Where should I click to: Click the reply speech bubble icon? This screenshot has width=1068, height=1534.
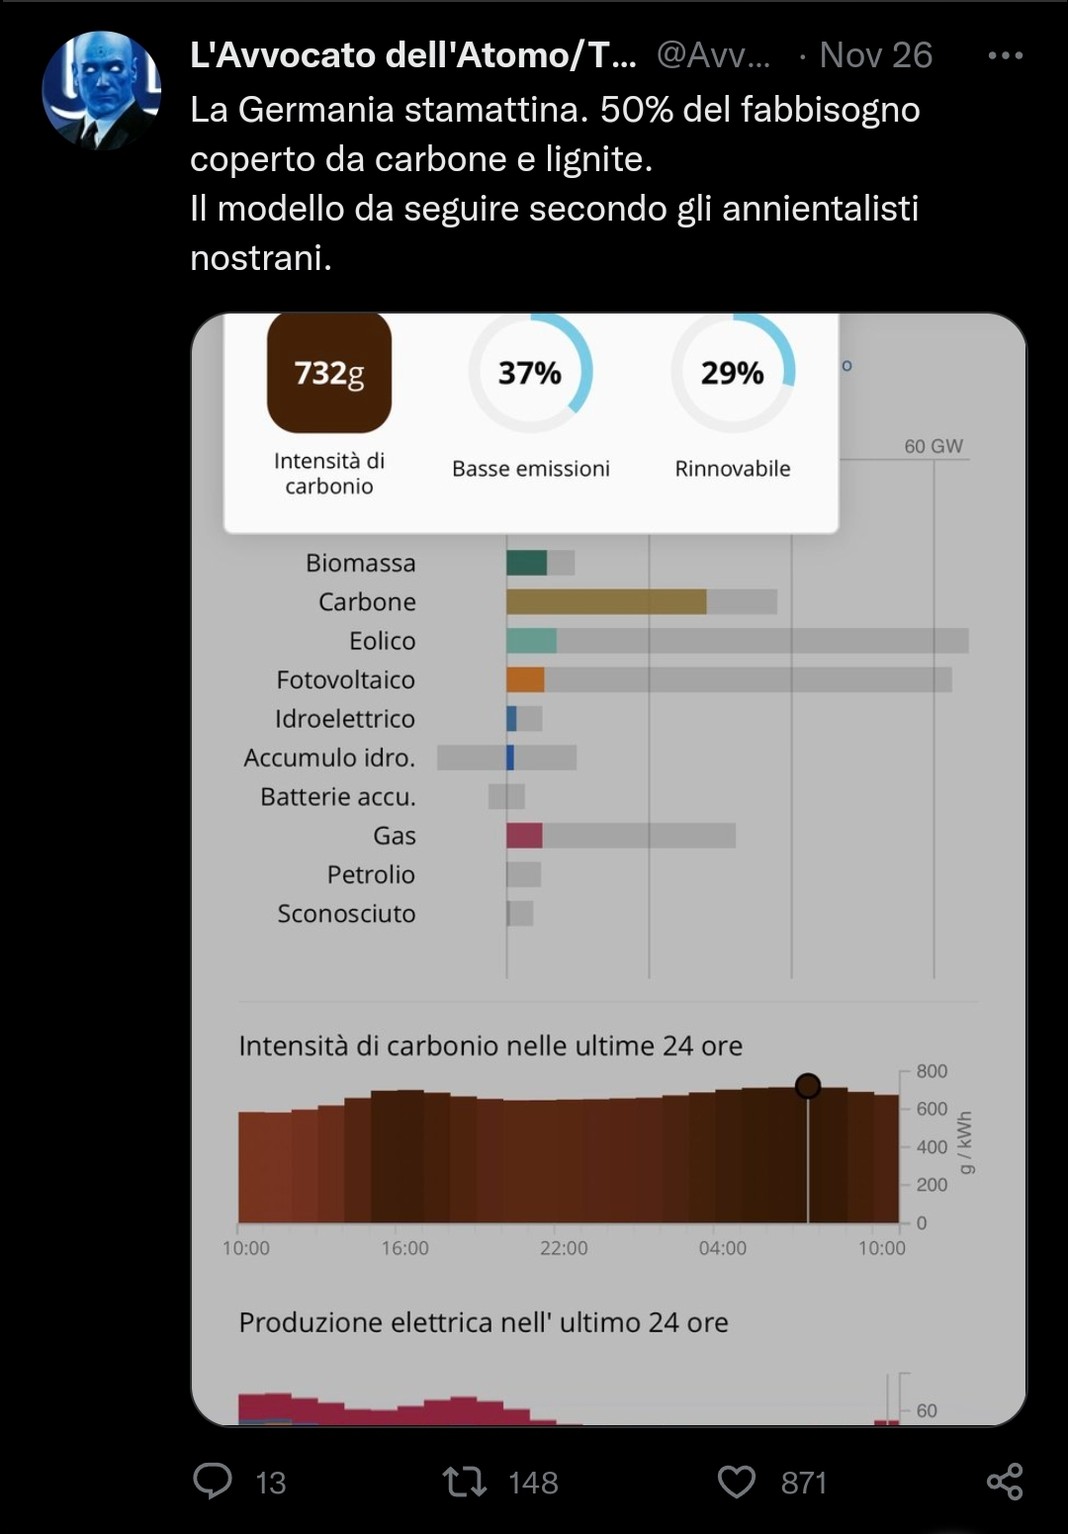212,1481
